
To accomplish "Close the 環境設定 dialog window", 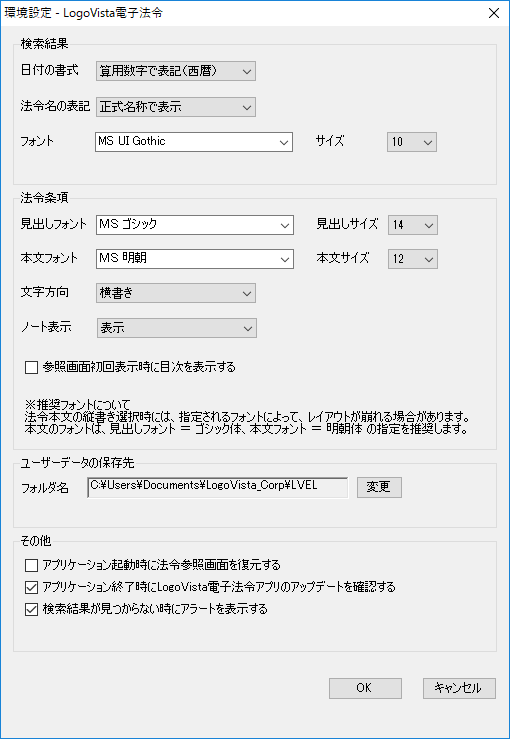I will point(494,13).
